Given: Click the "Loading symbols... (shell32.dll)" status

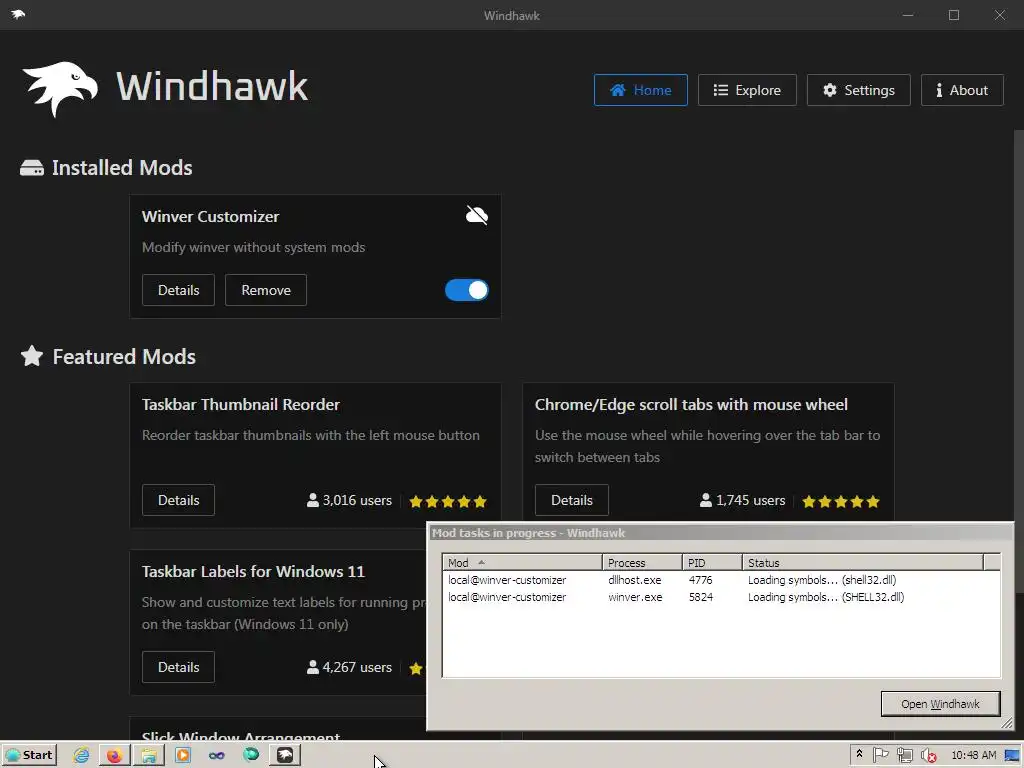Looking at the screenshot, I should 822,580.
